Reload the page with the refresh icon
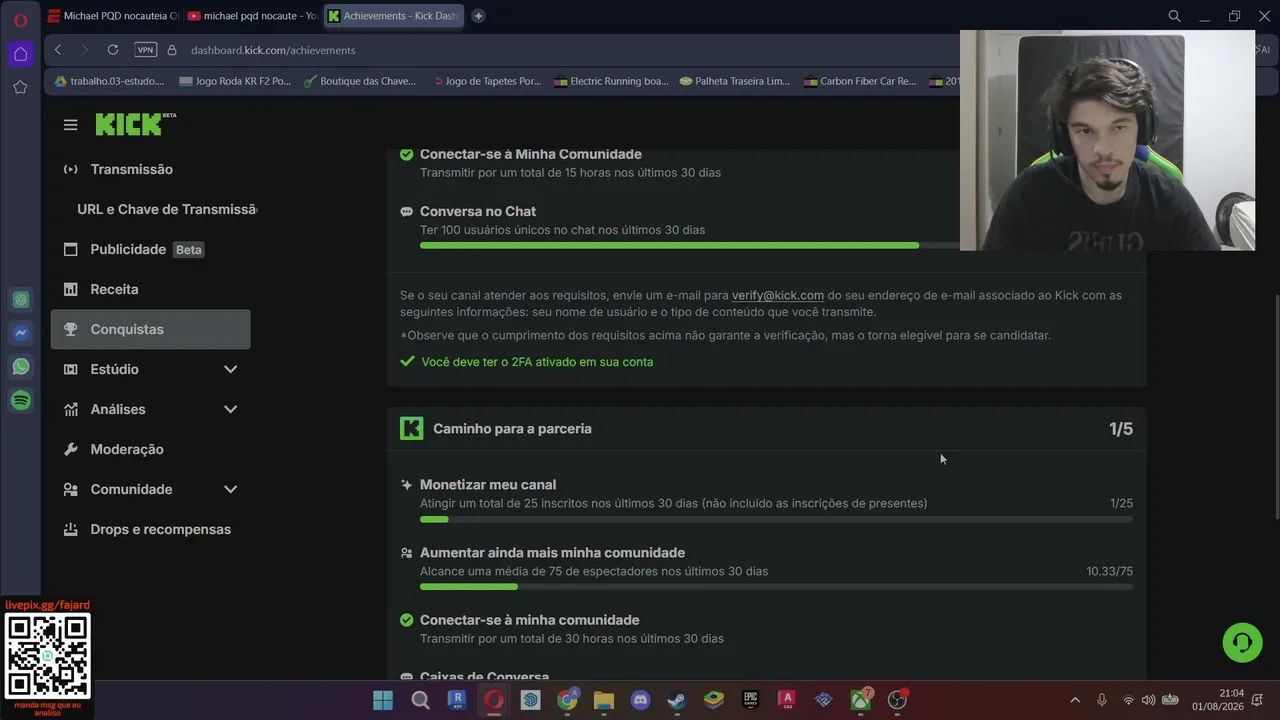Viewport: 1280px width, 720px height. [x=113, y=50]
